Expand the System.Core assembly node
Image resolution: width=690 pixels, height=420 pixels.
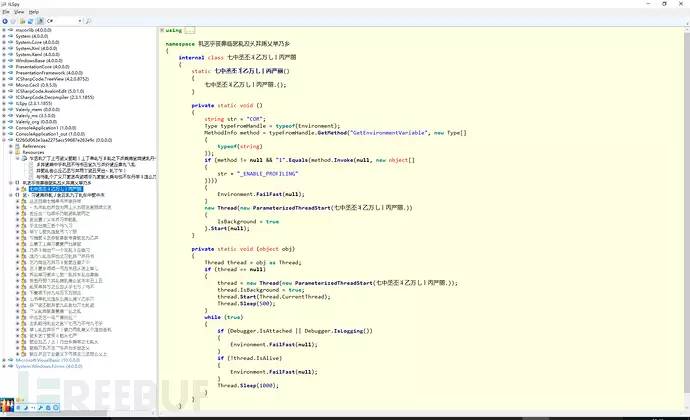coord(4,42)
